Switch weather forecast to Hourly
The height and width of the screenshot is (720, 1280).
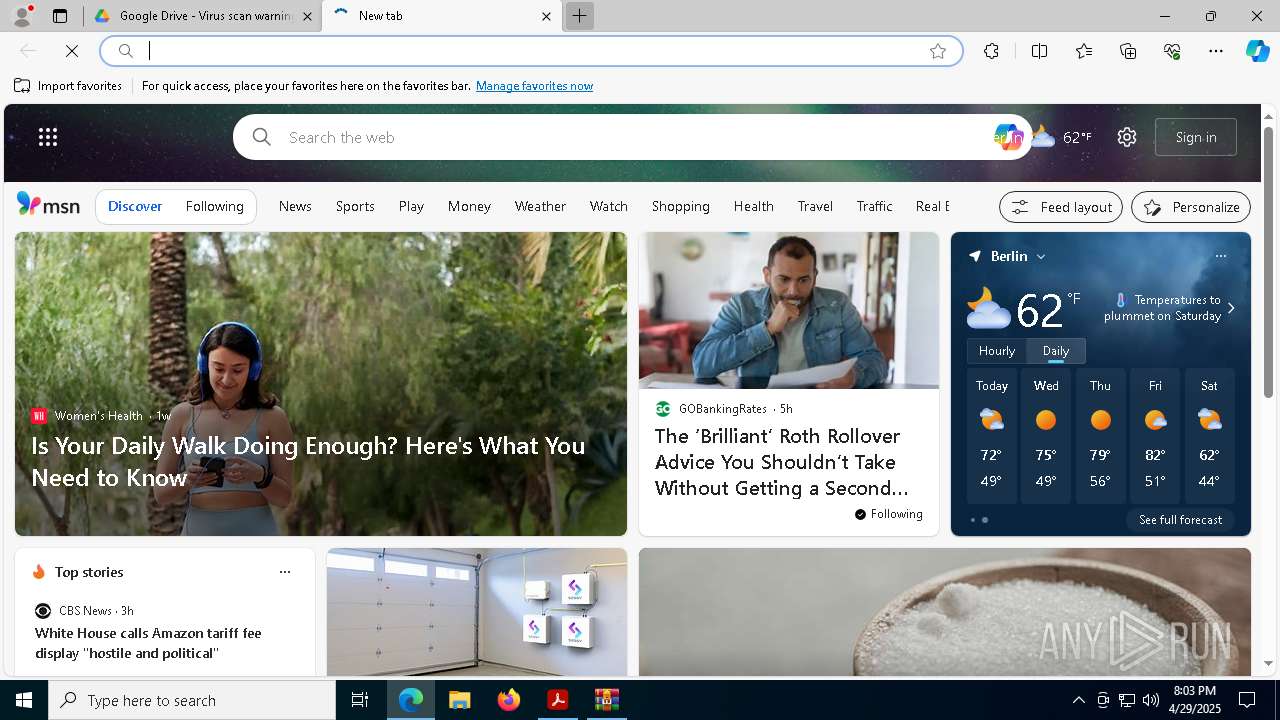click(996, 351)
